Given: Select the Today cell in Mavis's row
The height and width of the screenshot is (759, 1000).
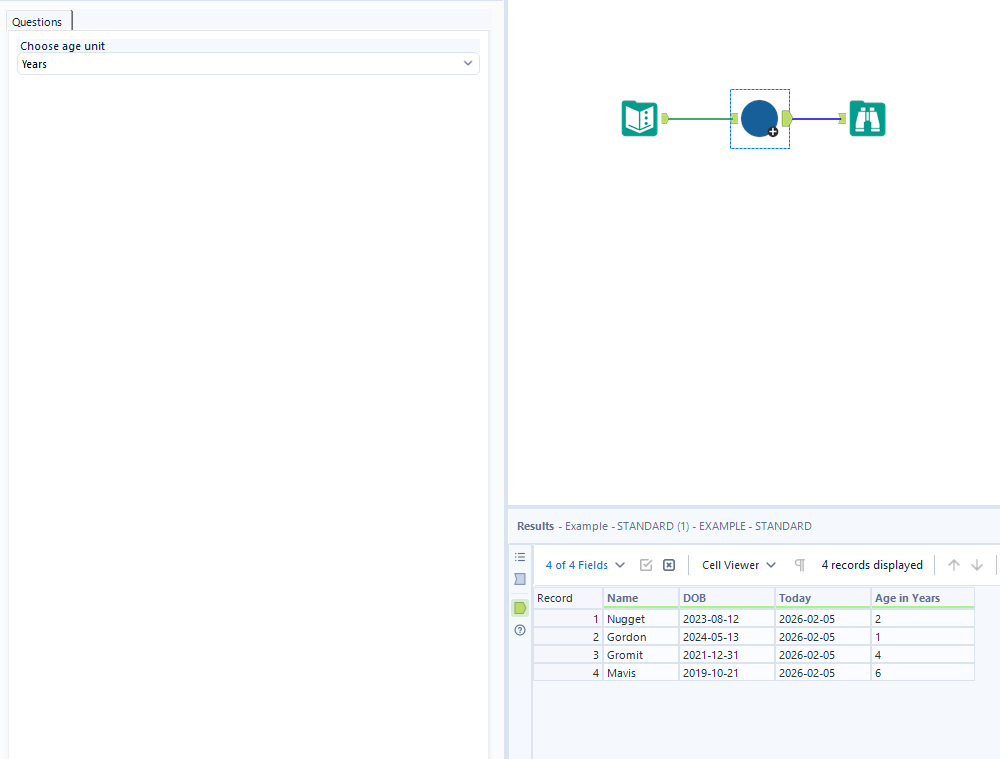Looking at the screenshot, I should click(823, 673).
